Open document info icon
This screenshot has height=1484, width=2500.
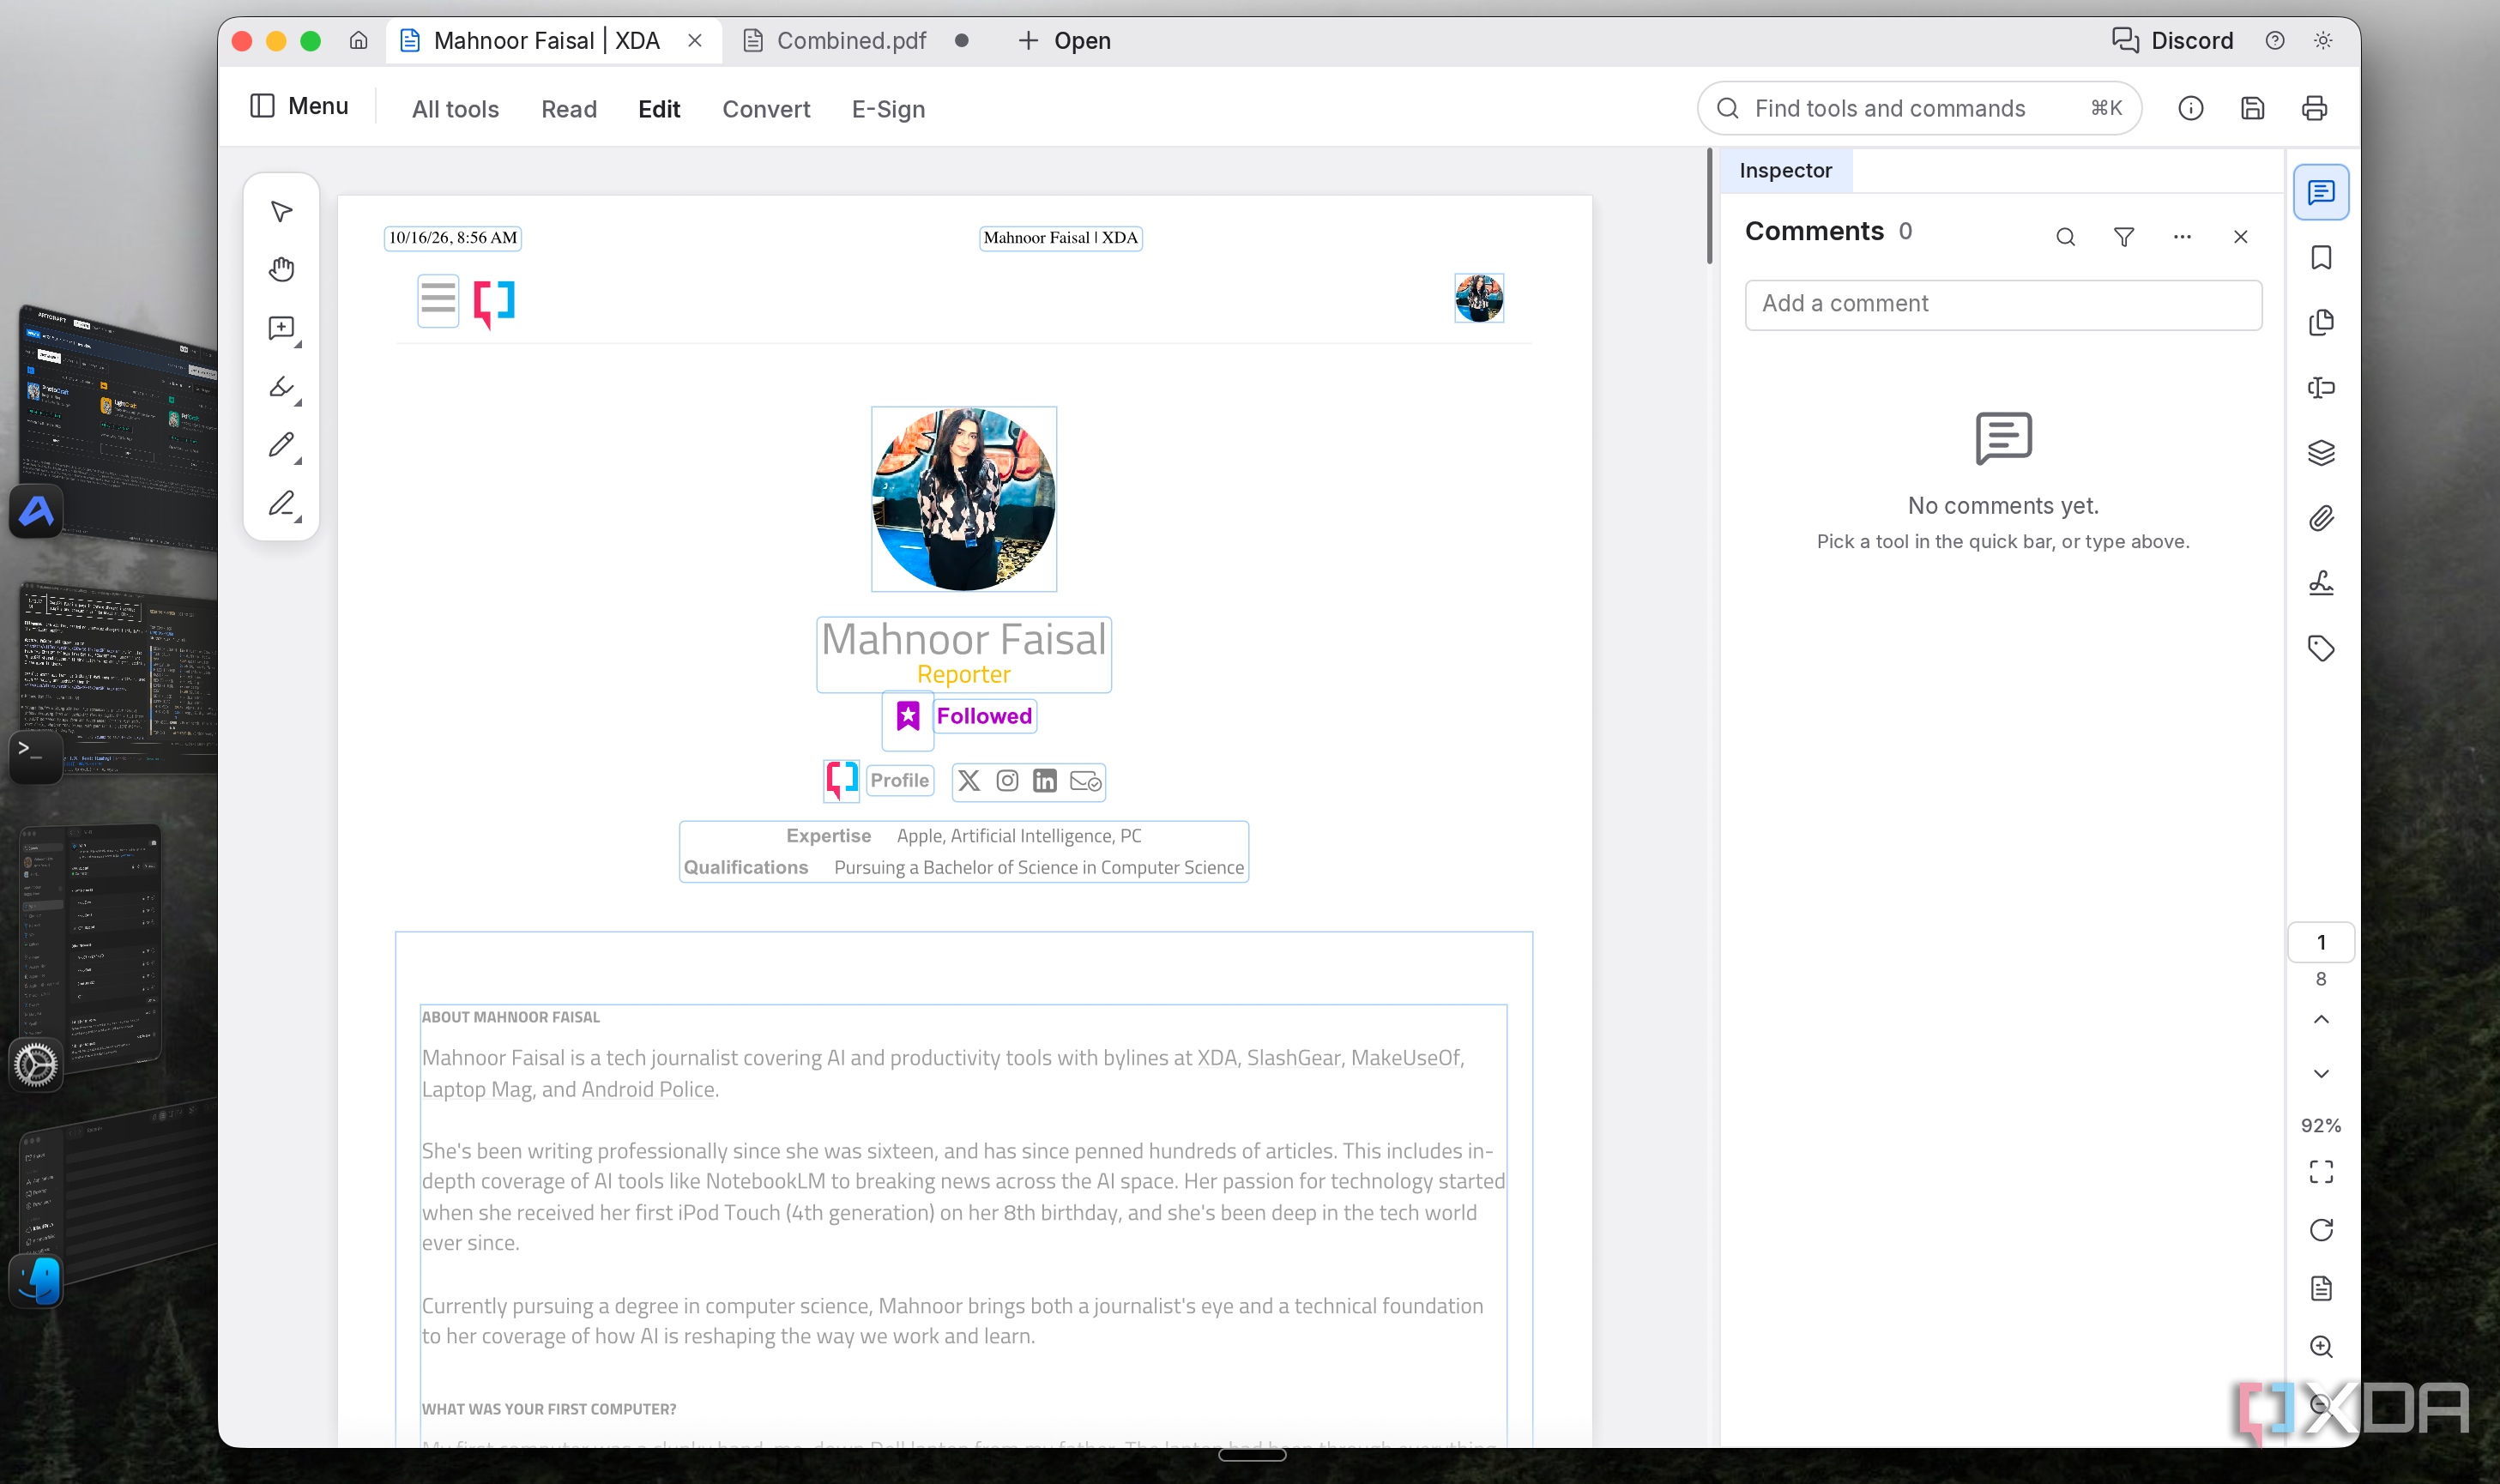coord(2190,108)
